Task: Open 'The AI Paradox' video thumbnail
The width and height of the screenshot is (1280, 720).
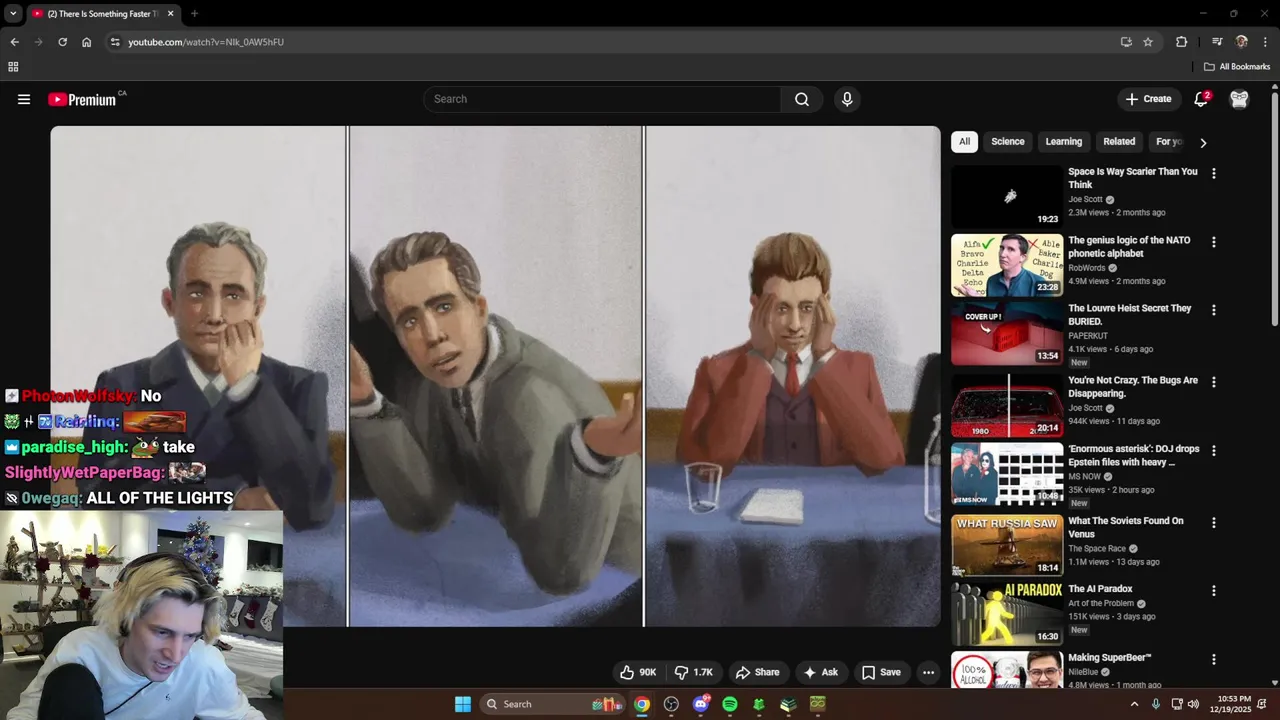Action: tap(1007, 614)
